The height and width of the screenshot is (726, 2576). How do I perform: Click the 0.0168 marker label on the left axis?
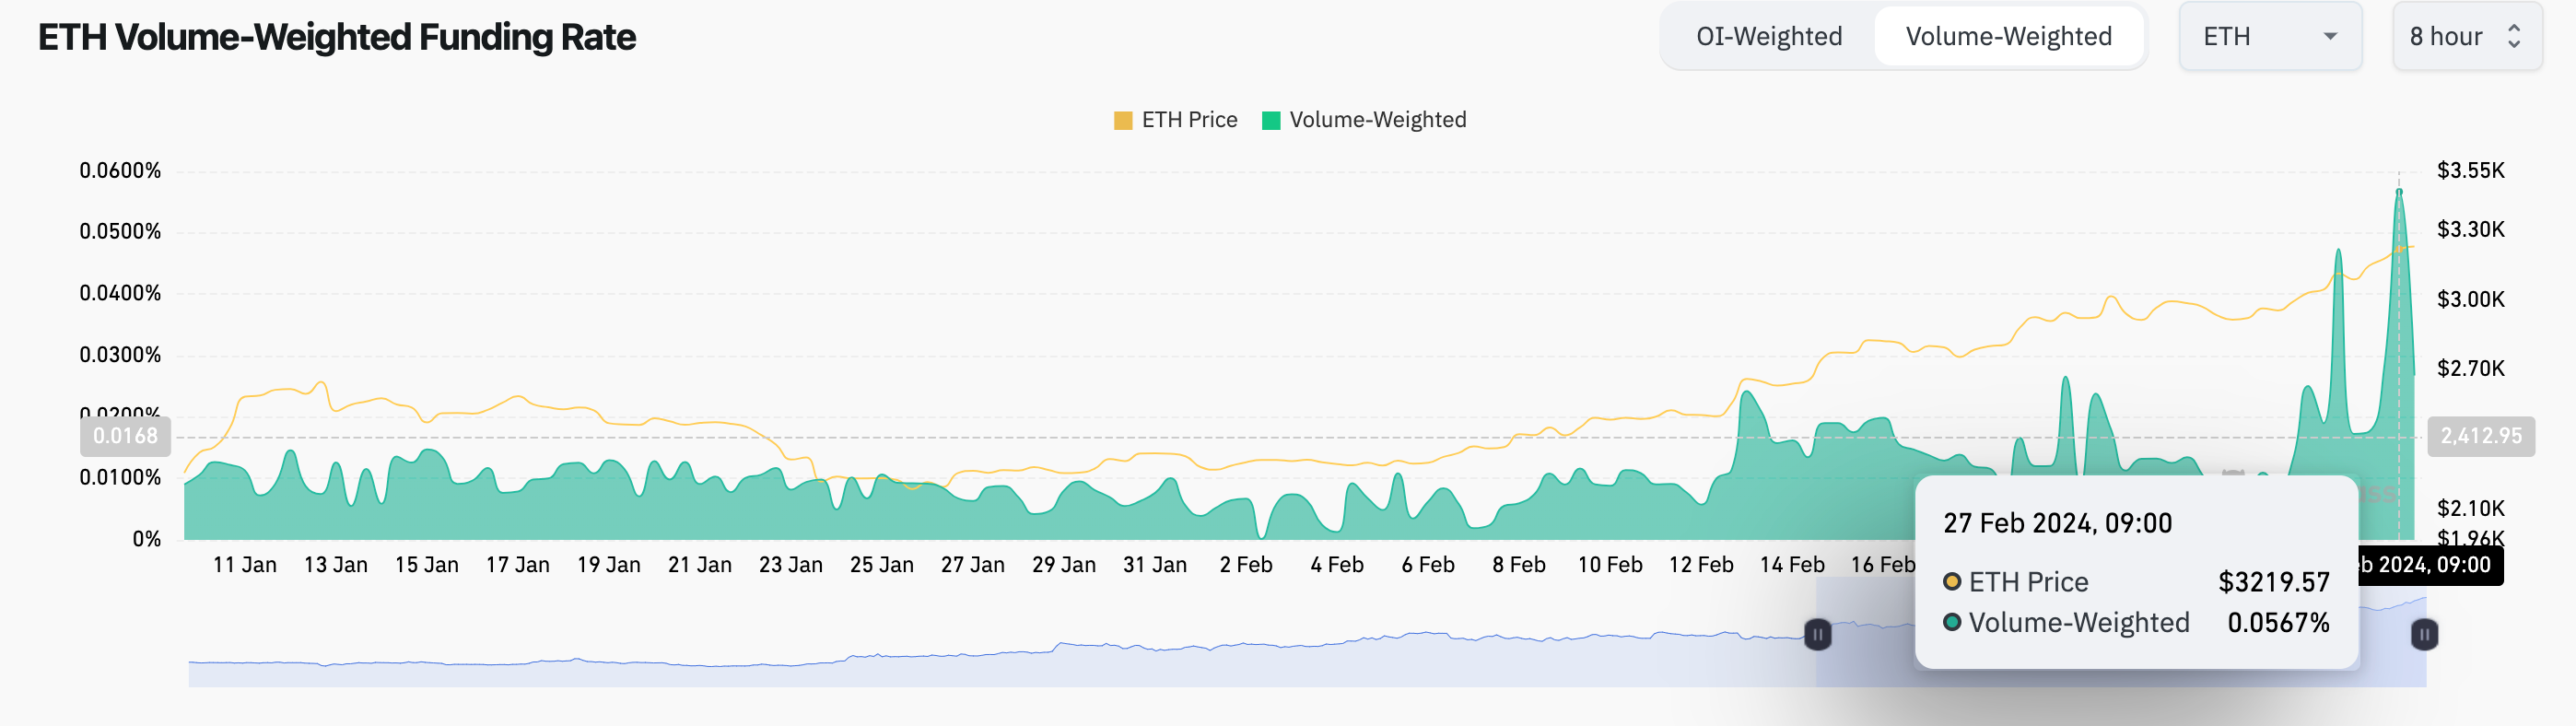[124, 434]
